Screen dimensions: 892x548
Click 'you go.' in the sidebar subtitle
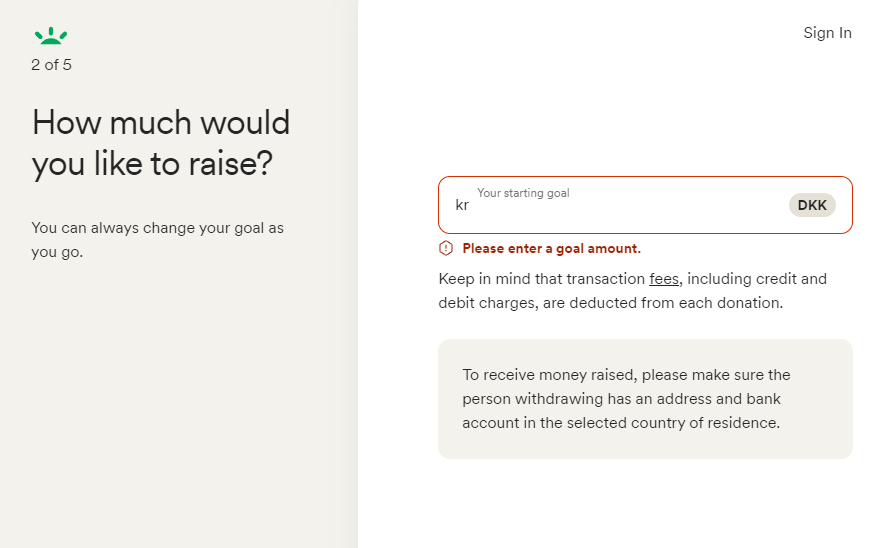tap(57, 252)
